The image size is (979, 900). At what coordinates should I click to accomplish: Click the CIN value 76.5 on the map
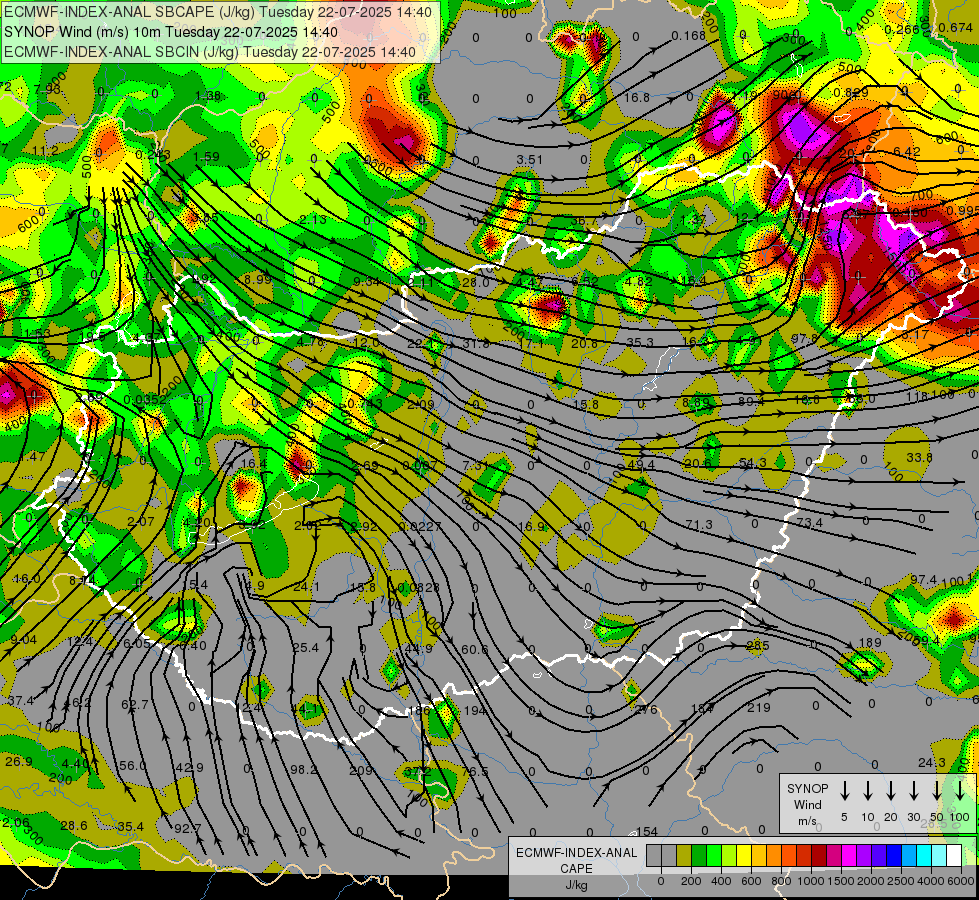click(475, 771)
